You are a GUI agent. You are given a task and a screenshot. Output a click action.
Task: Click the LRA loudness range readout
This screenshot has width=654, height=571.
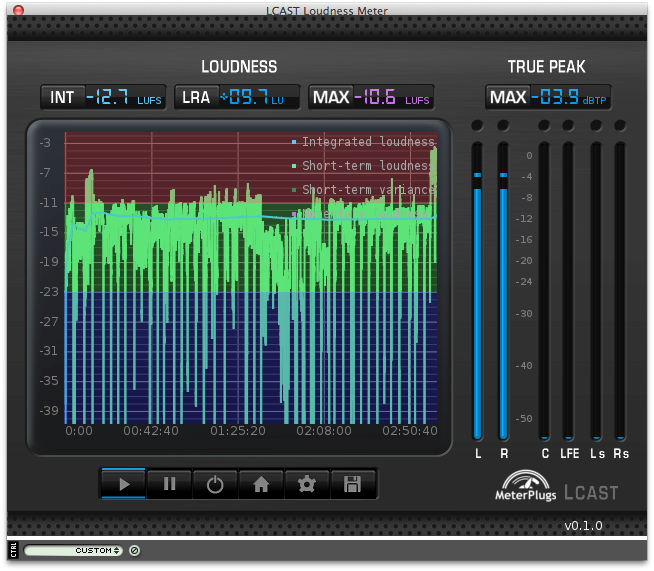[x=237, y=98]
